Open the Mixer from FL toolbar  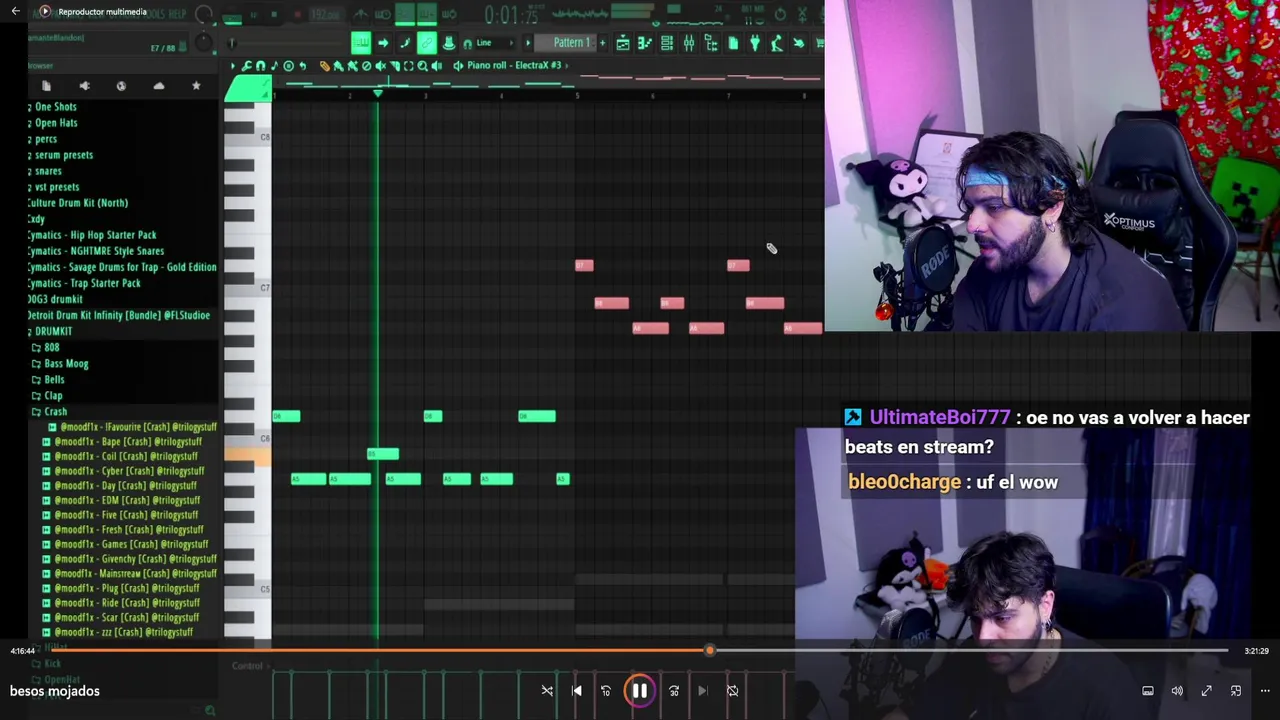pyautogui.click(x=688, y=43)
